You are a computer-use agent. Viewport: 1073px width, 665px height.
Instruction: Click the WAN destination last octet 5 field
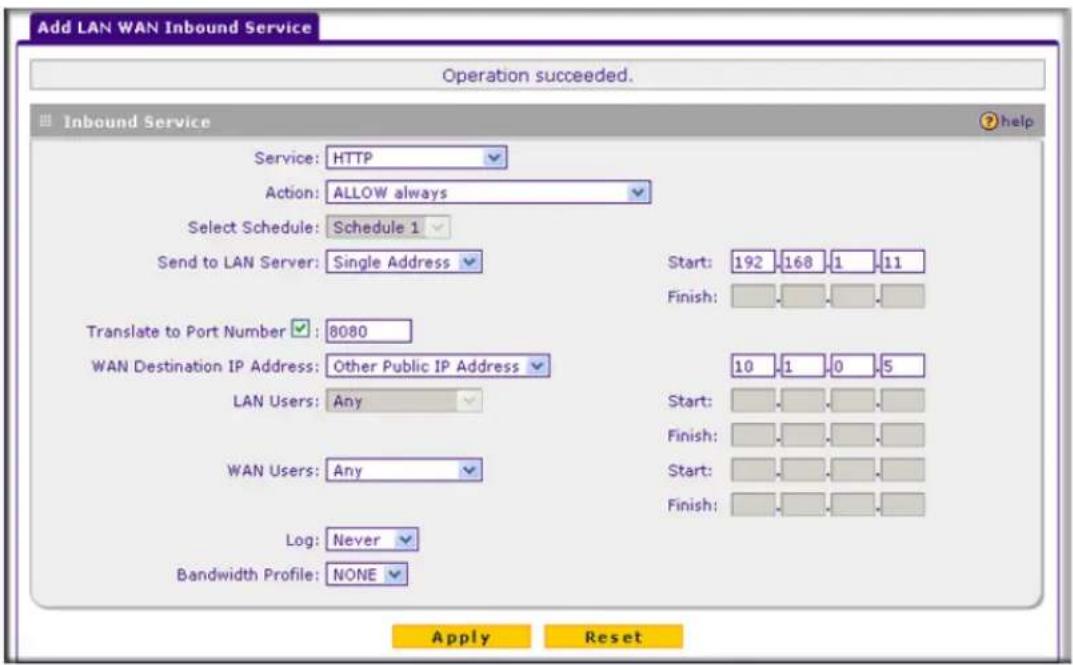point(903,366)
